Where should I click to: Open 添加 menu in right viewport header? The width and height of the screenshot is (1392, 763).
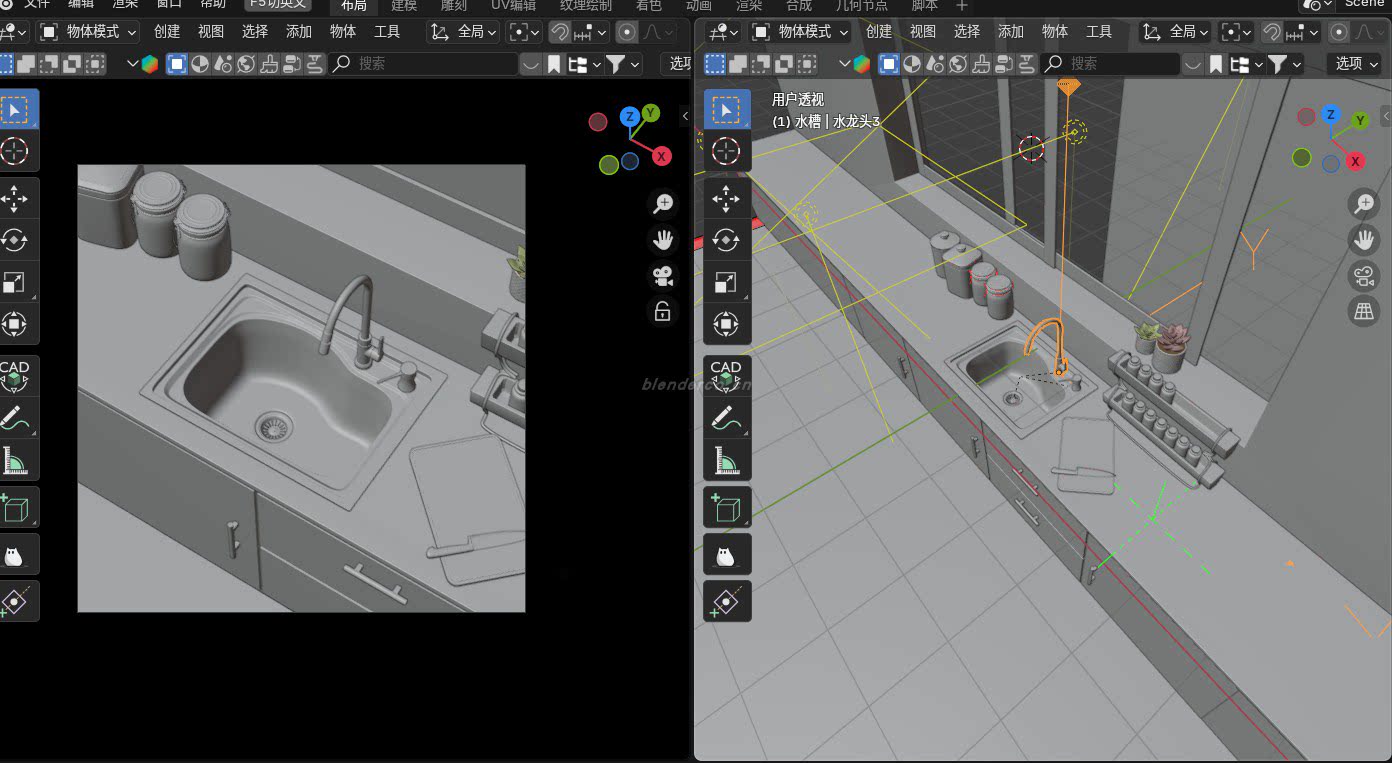coord(1011,32)
